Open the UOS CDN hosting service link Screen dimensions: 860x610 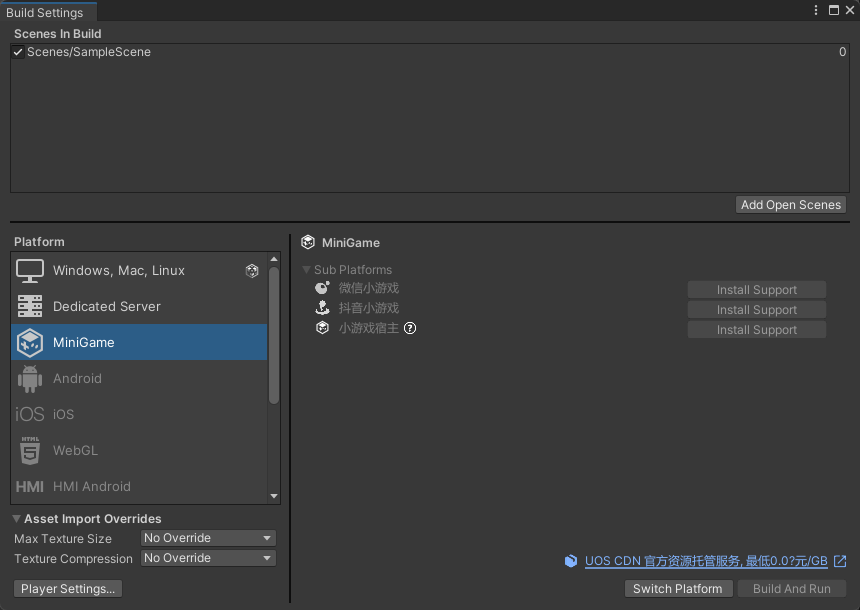(706, 561)
